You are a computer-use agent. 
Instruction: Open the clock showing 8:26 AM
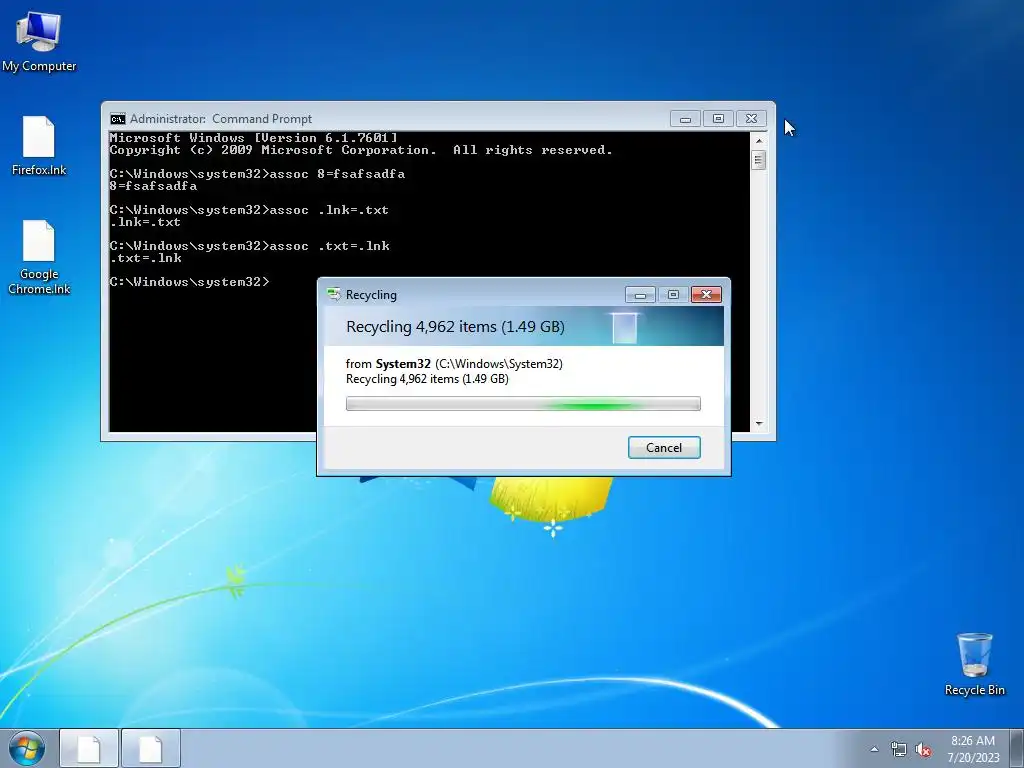click(973, 749)
